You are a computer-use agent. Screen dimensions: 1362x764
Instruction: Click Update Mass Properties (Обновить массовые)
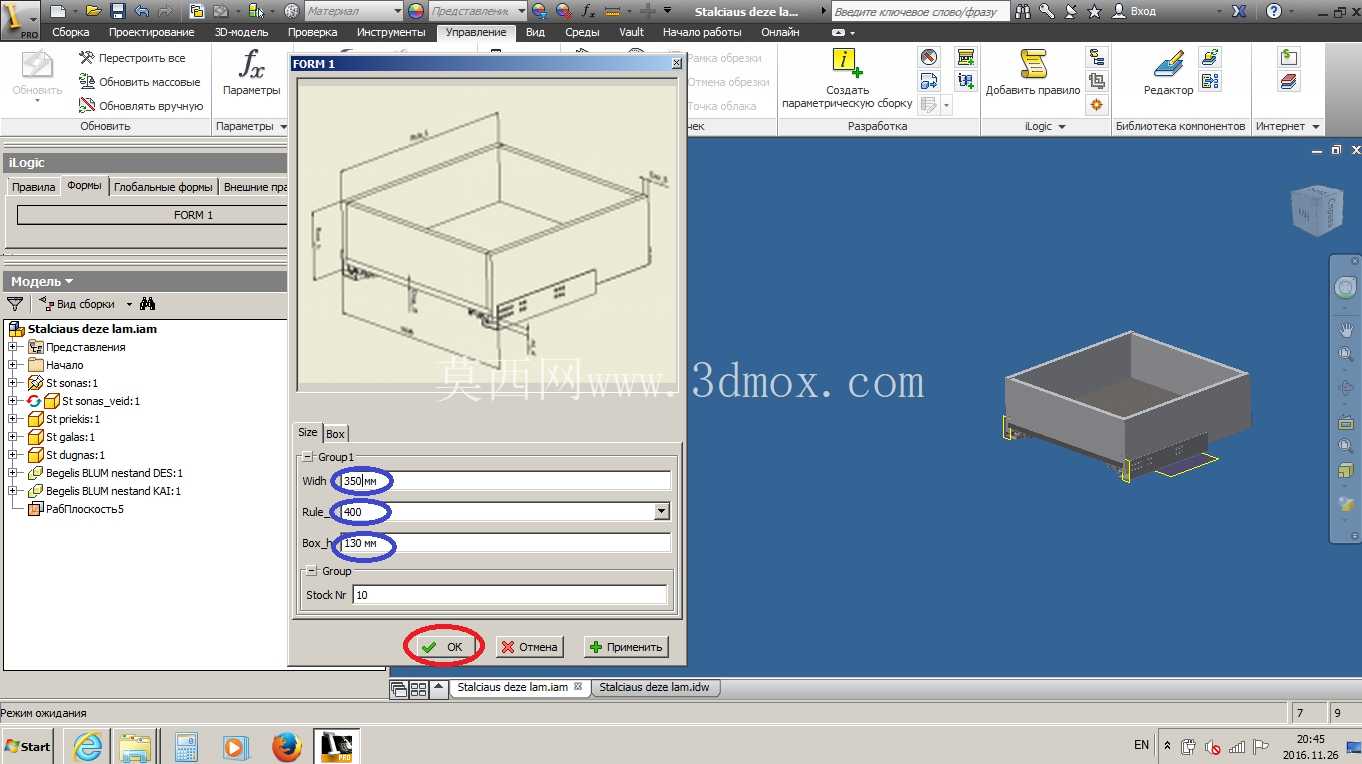[140, 82]
